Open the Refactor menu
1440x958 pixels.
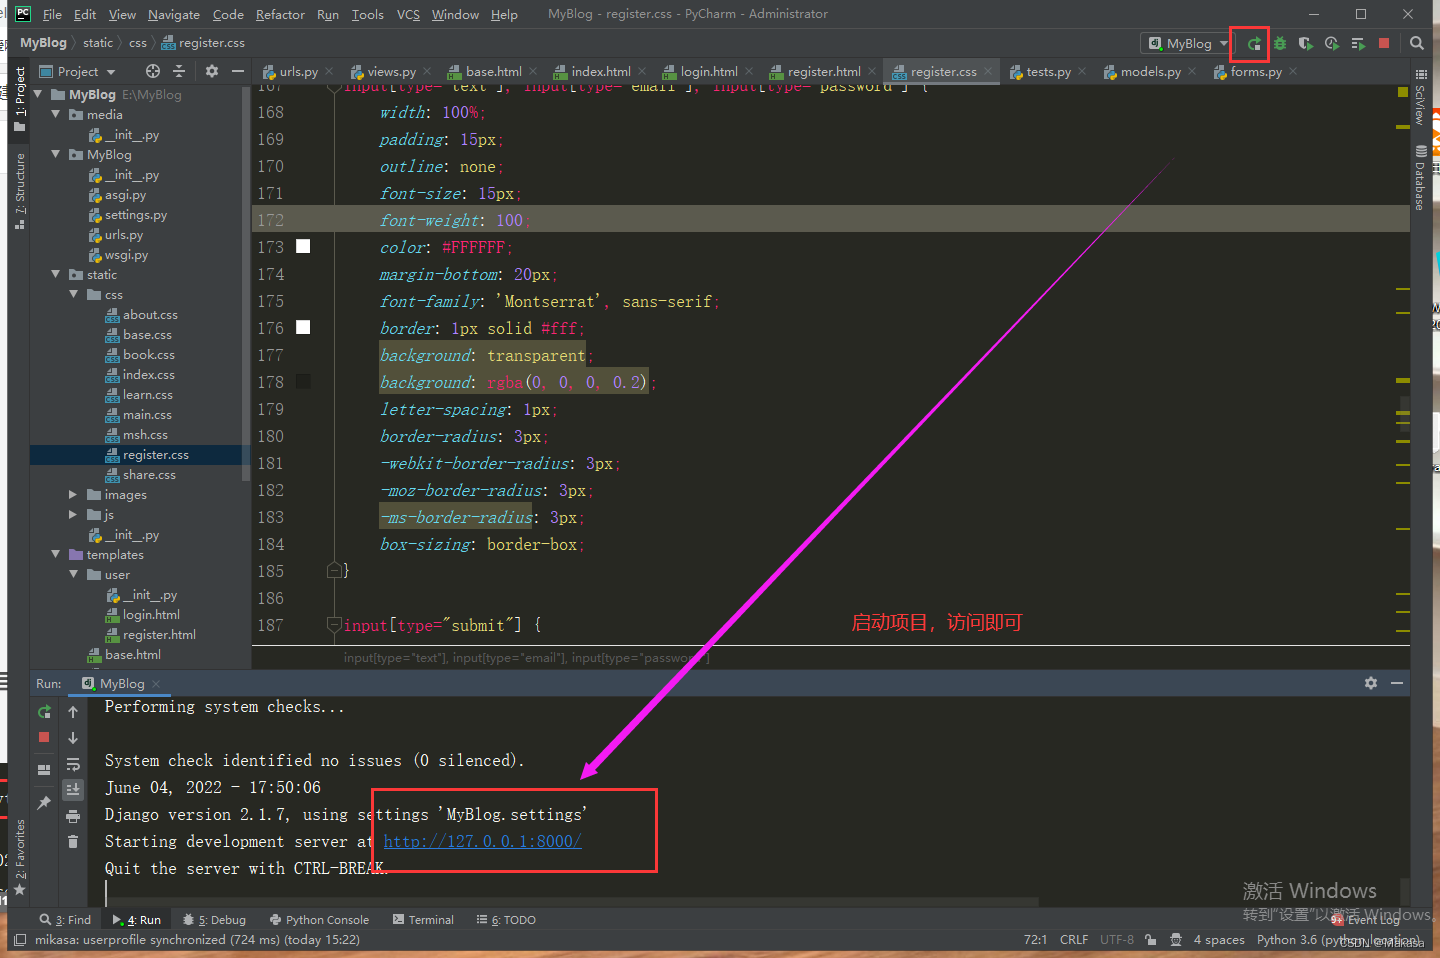(x=280, y=14)
